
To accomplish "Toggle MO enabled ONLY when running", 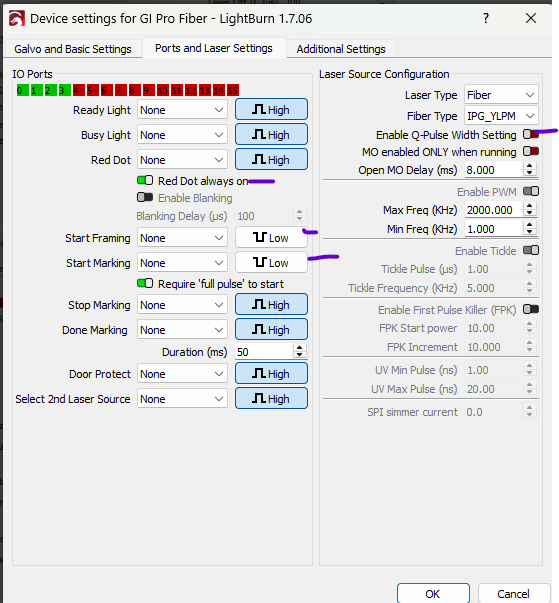I will 531,151.
